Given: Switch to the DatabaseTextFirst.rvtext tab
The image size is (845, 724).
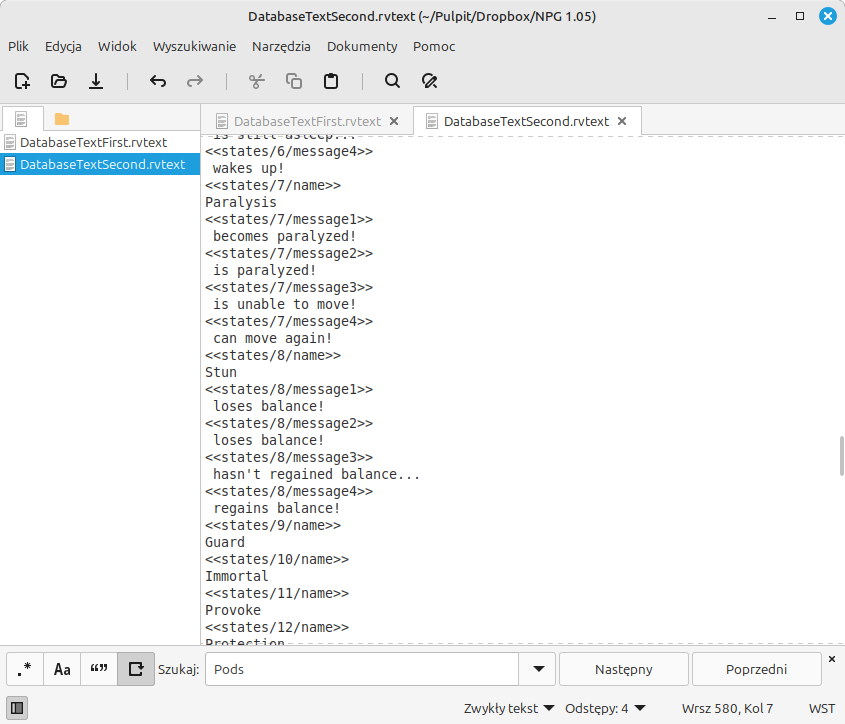Looking at the screenshot, I should [307, 121].
